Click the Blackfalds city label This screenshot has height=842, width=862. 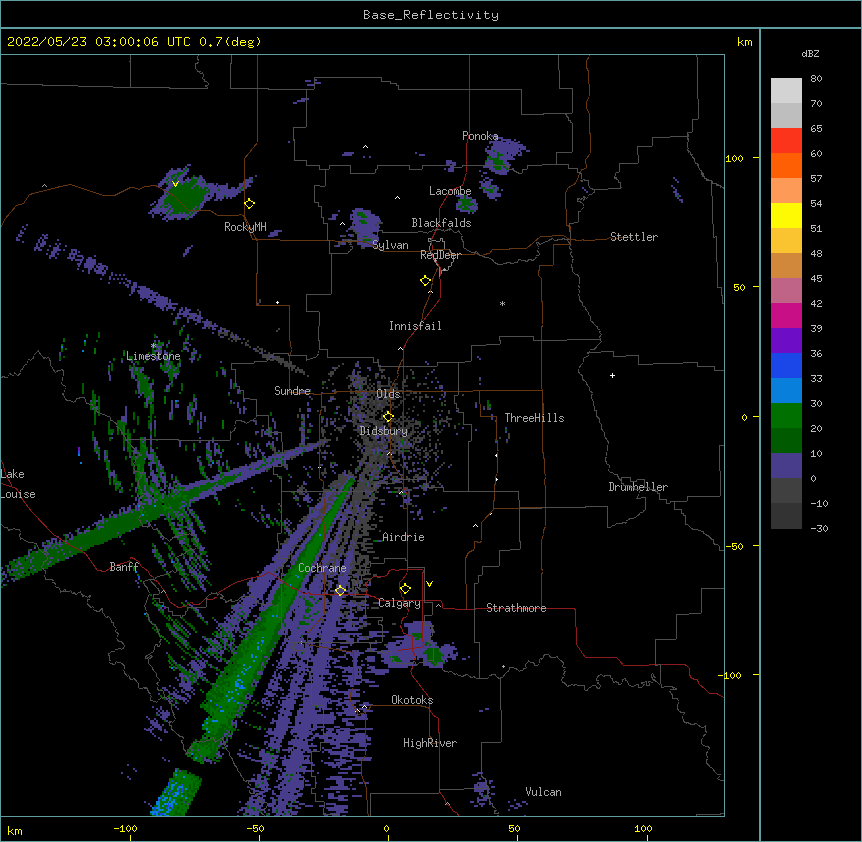[441, 223]
